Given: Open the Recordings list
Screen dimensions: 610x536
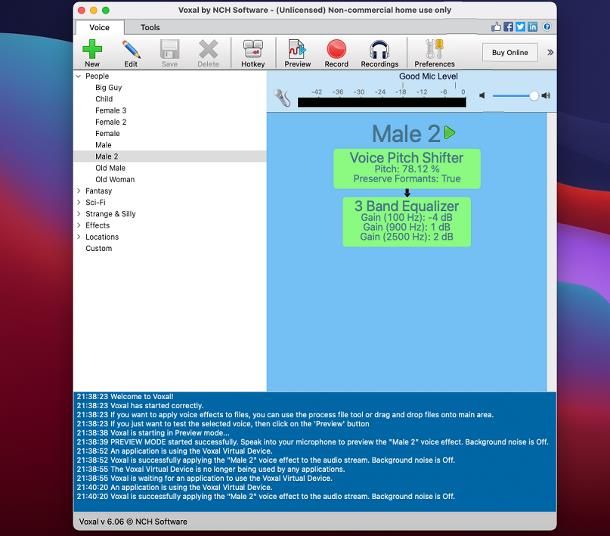Looking at the screenshot, I should pyautogui.click(x=379, y=53).
